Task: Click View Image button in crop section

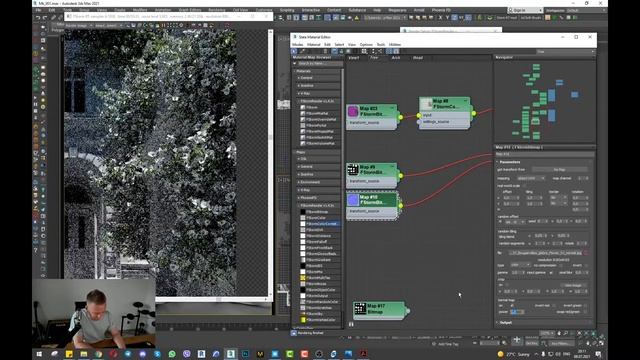Action: 573,285
